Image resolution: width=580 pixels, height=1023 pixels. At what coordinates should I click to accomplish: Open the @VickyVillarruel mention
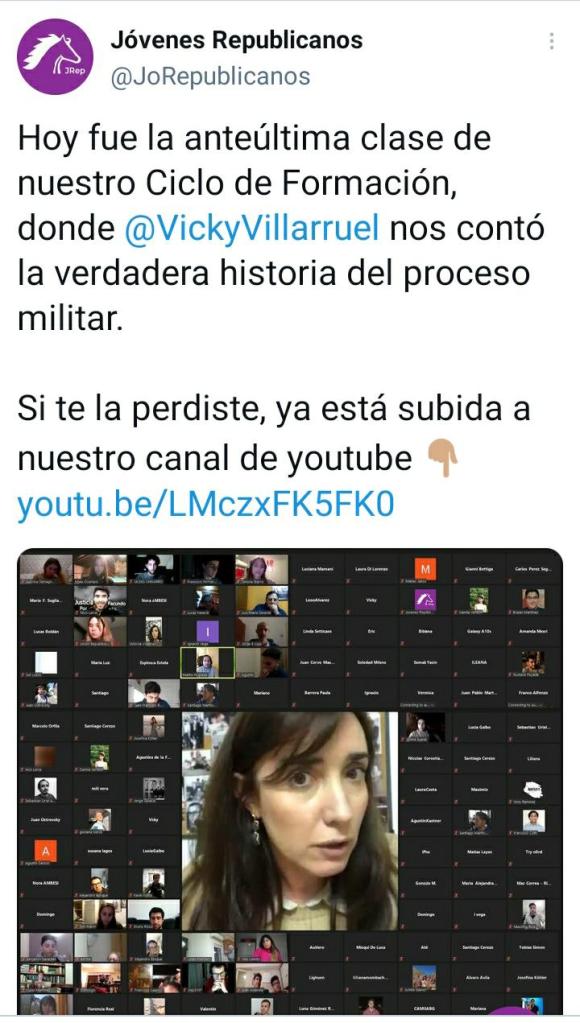tap(252, 228)
